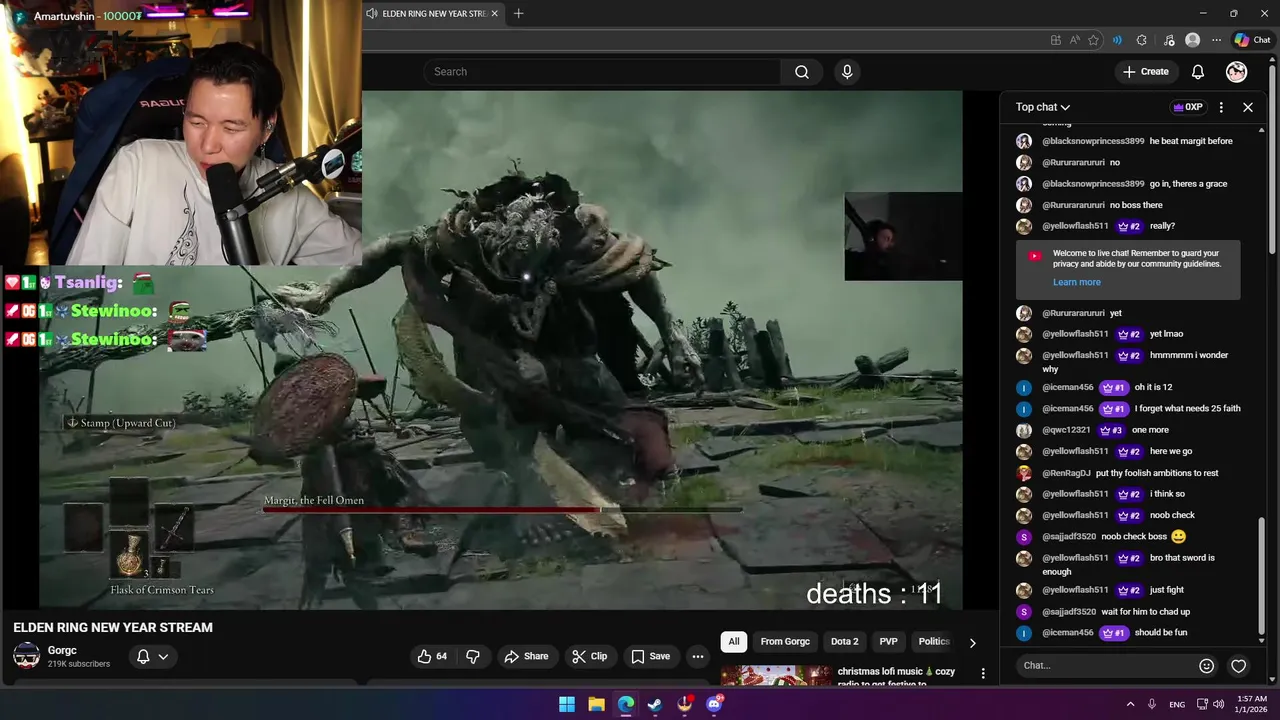Screen dimensions: 1280x720
Task: Select the From Gorgc chip
Action: click(x=785, y=642)
